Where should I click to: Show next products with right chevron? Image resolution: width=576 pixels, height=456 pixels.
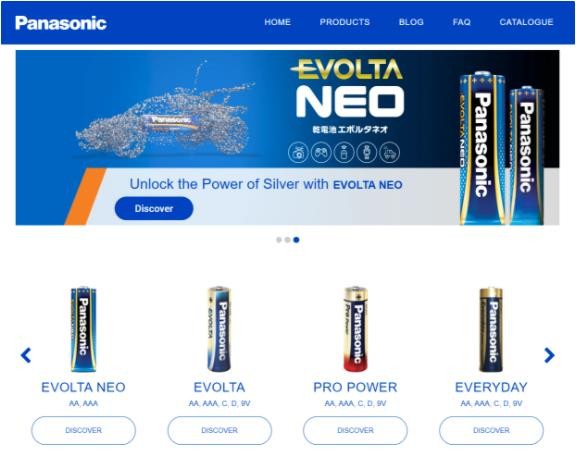pos(549,355)
